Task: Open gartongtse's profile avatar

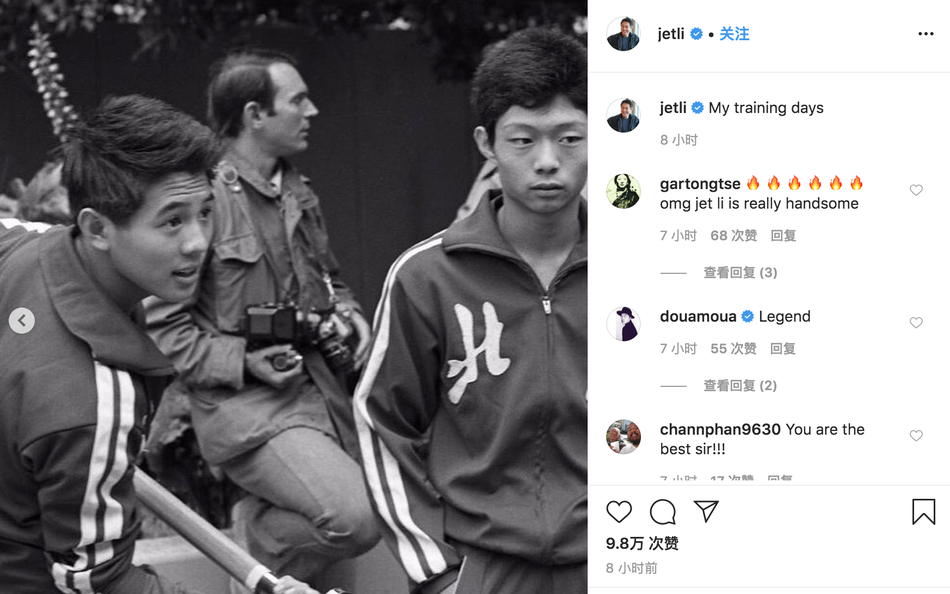Action: pyautogui.click(x=623, y=191)
